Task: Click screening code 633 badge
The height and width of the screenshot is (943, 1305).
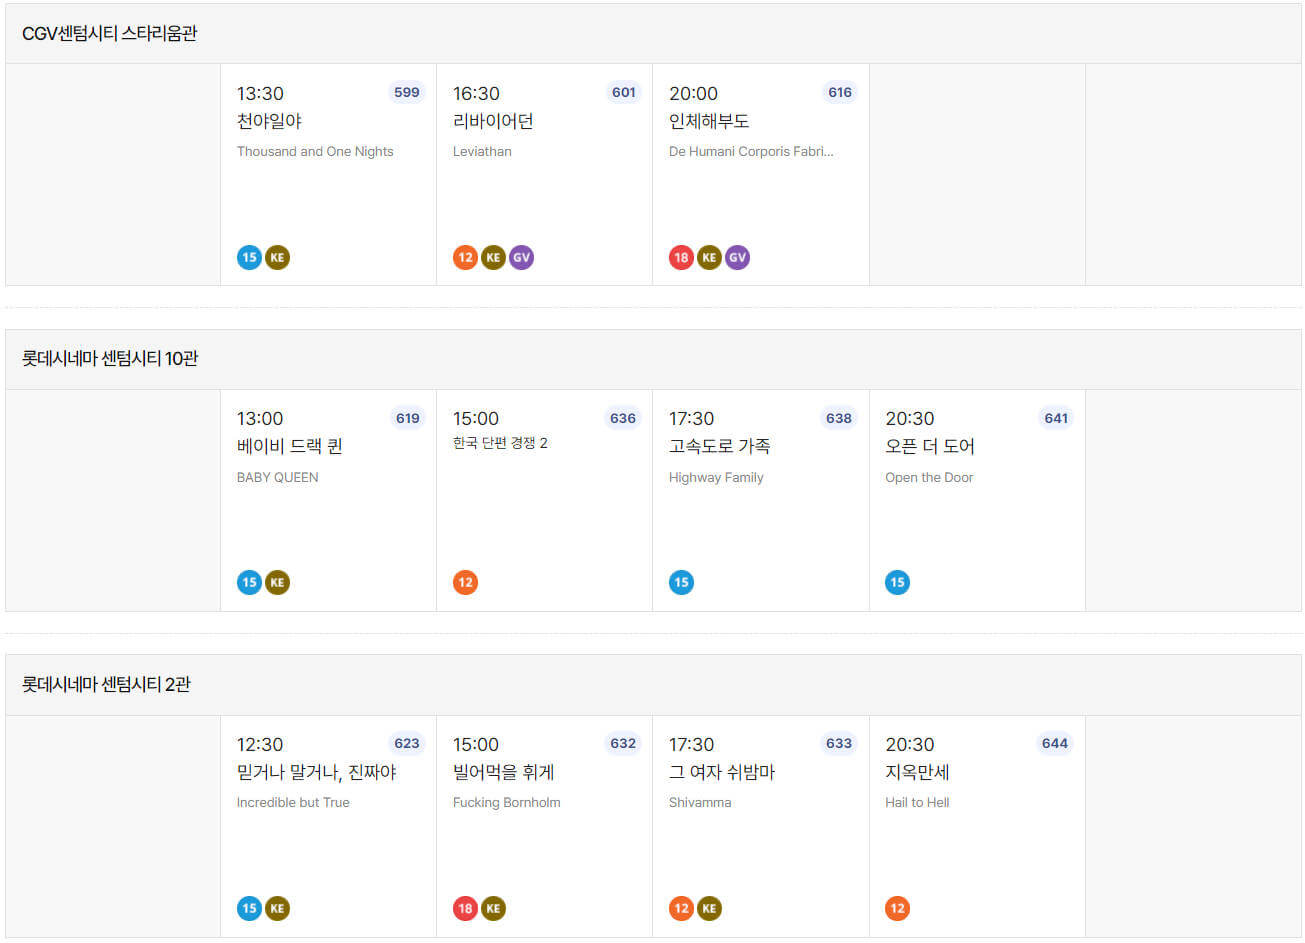Action: 839,743
